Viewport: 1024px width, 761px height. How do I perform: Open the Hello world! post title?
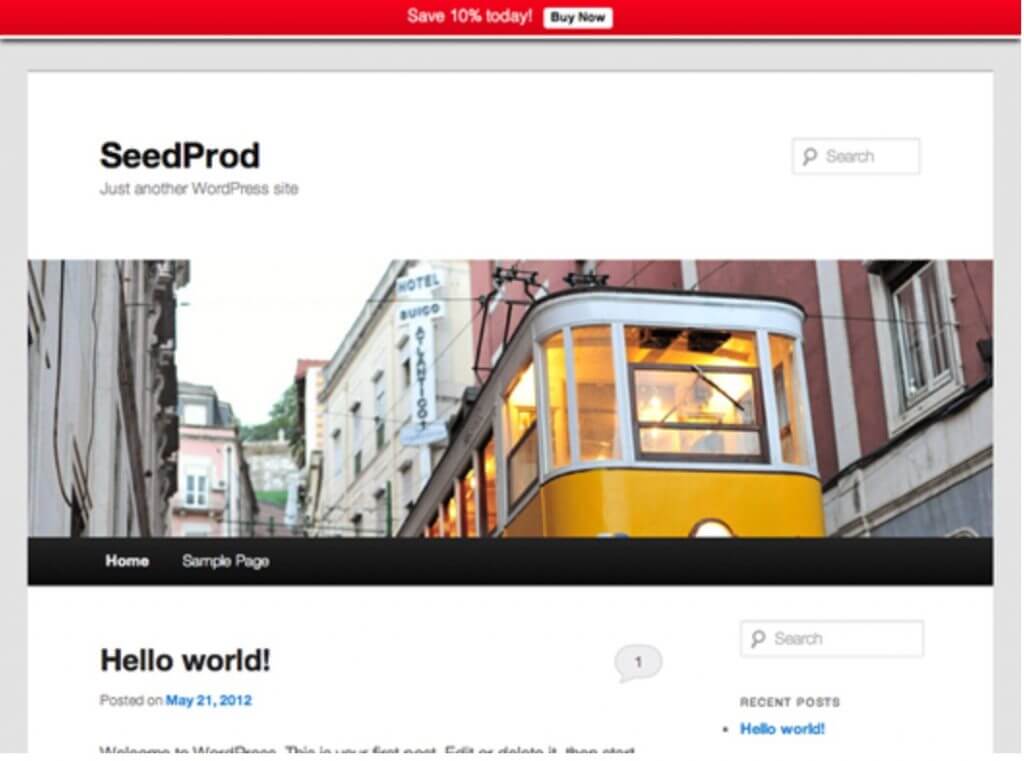185,660
